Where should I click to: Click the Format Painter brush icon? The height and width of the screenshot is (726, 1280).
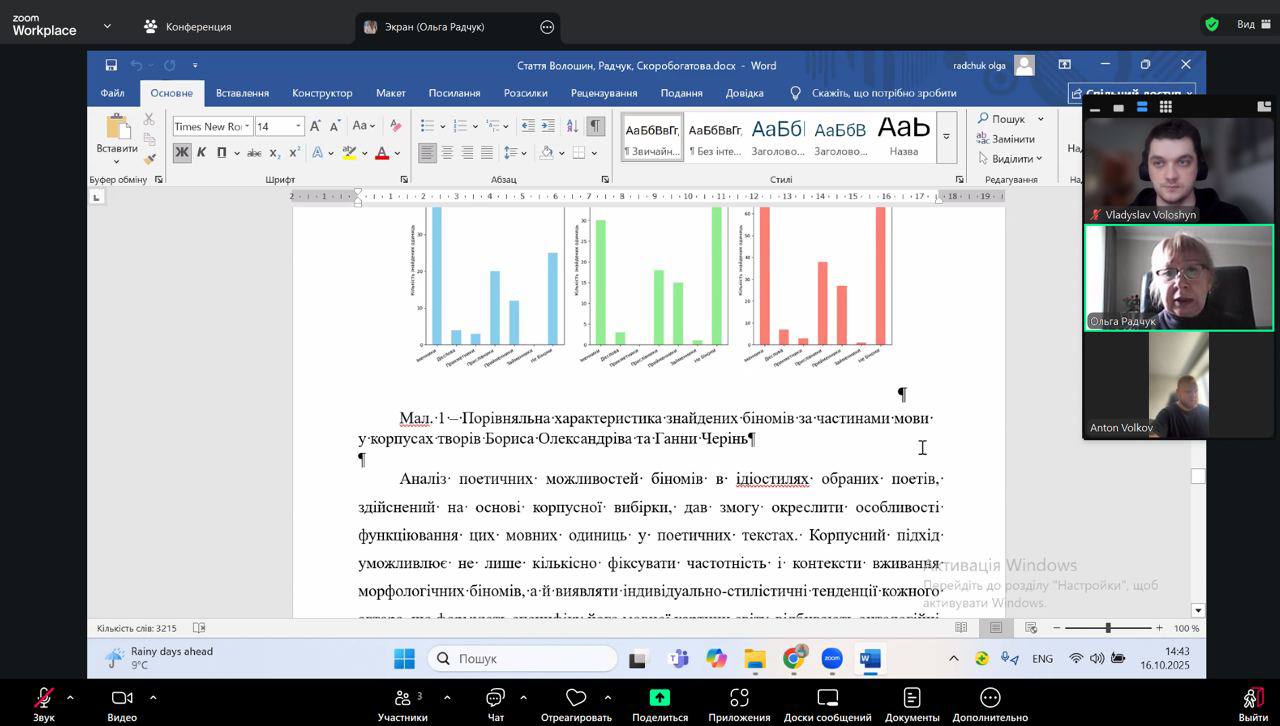[x=149, y=158]
